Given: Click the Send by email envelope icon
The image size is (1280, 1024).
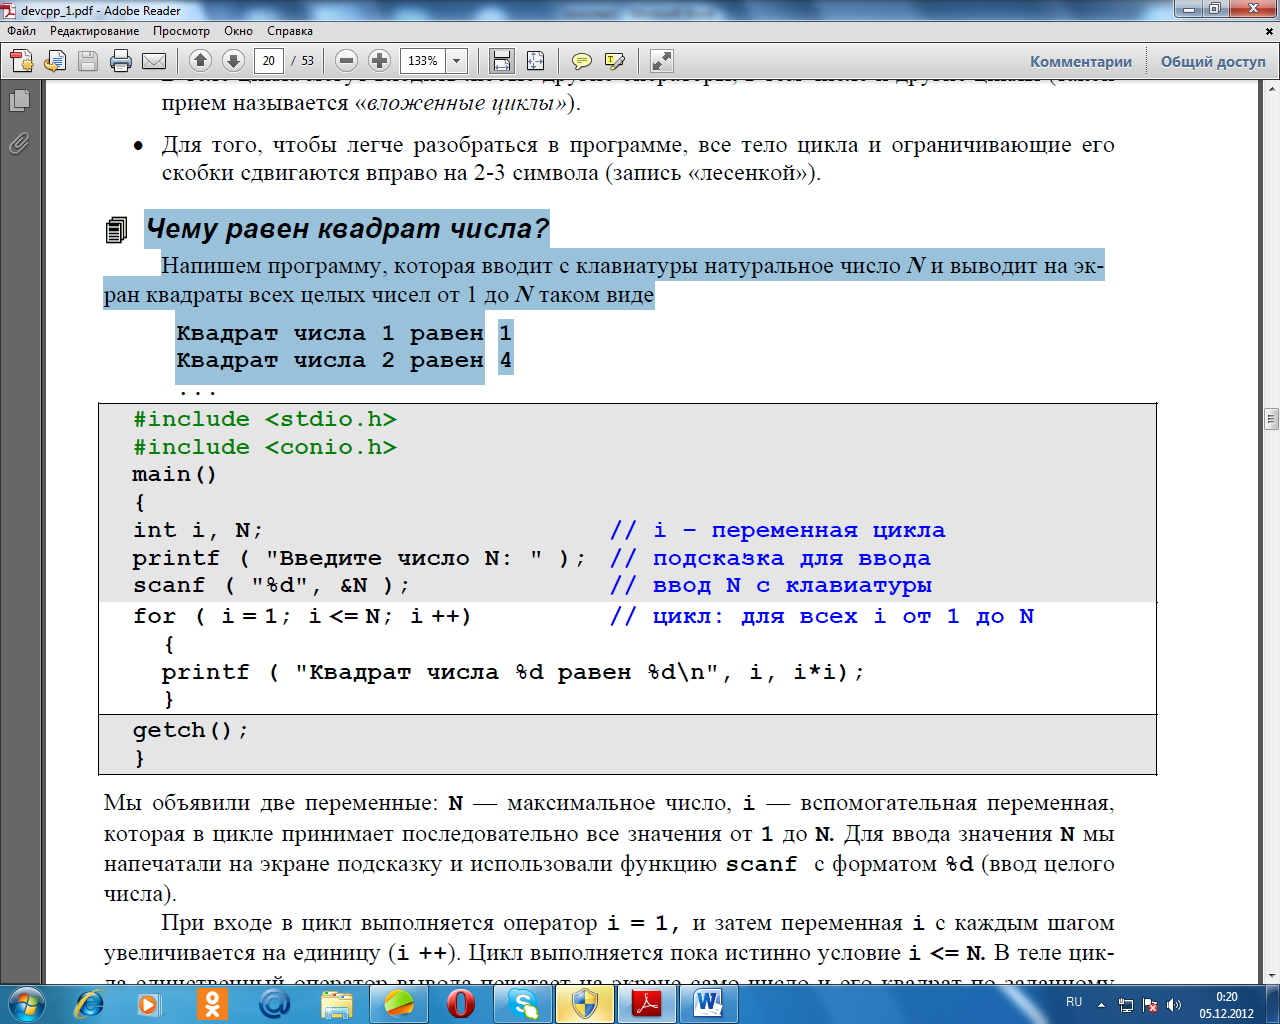Looking at the screenshot, I should click(x=154, y=61).
